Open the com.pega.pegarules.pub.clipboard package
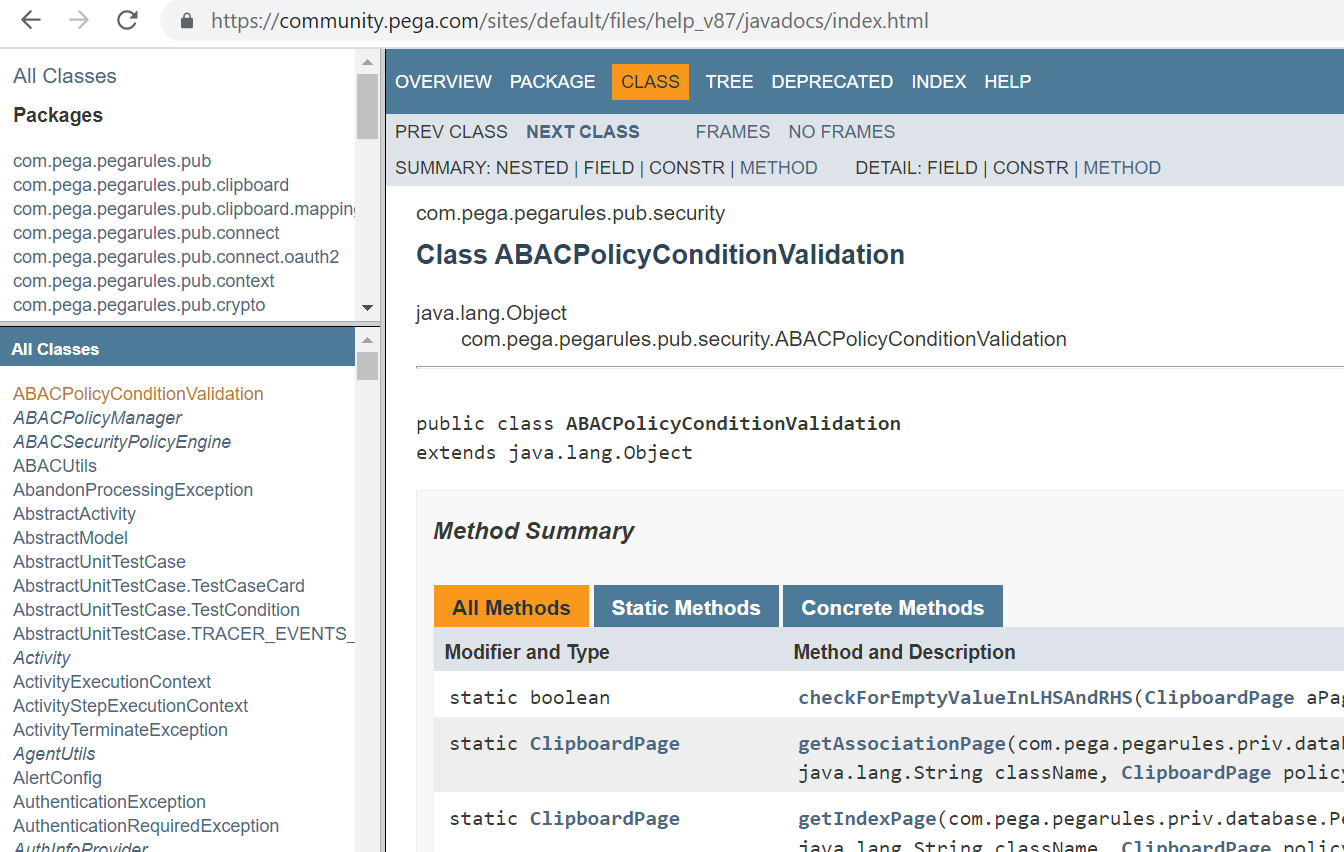This screenshot has width=1344, height=852. 150,184
